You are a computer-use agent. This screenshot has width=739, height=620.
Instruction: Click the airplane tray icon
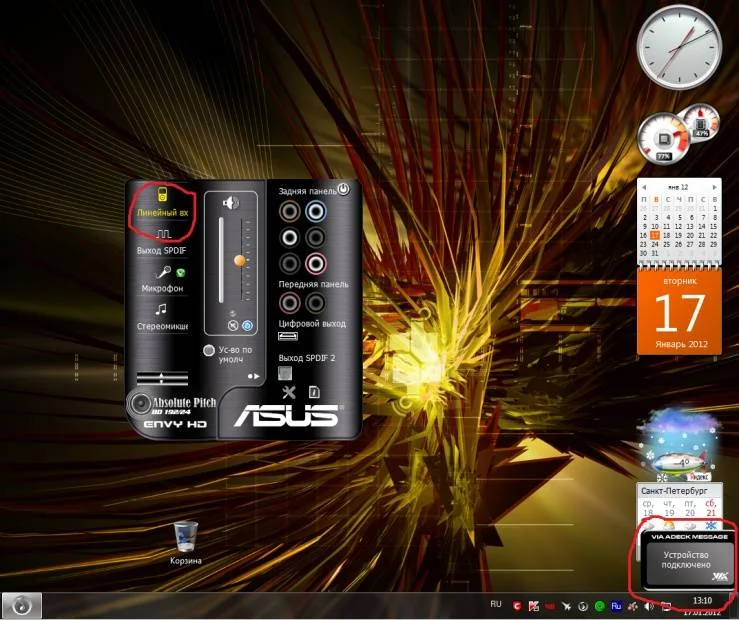coord(566,606)
